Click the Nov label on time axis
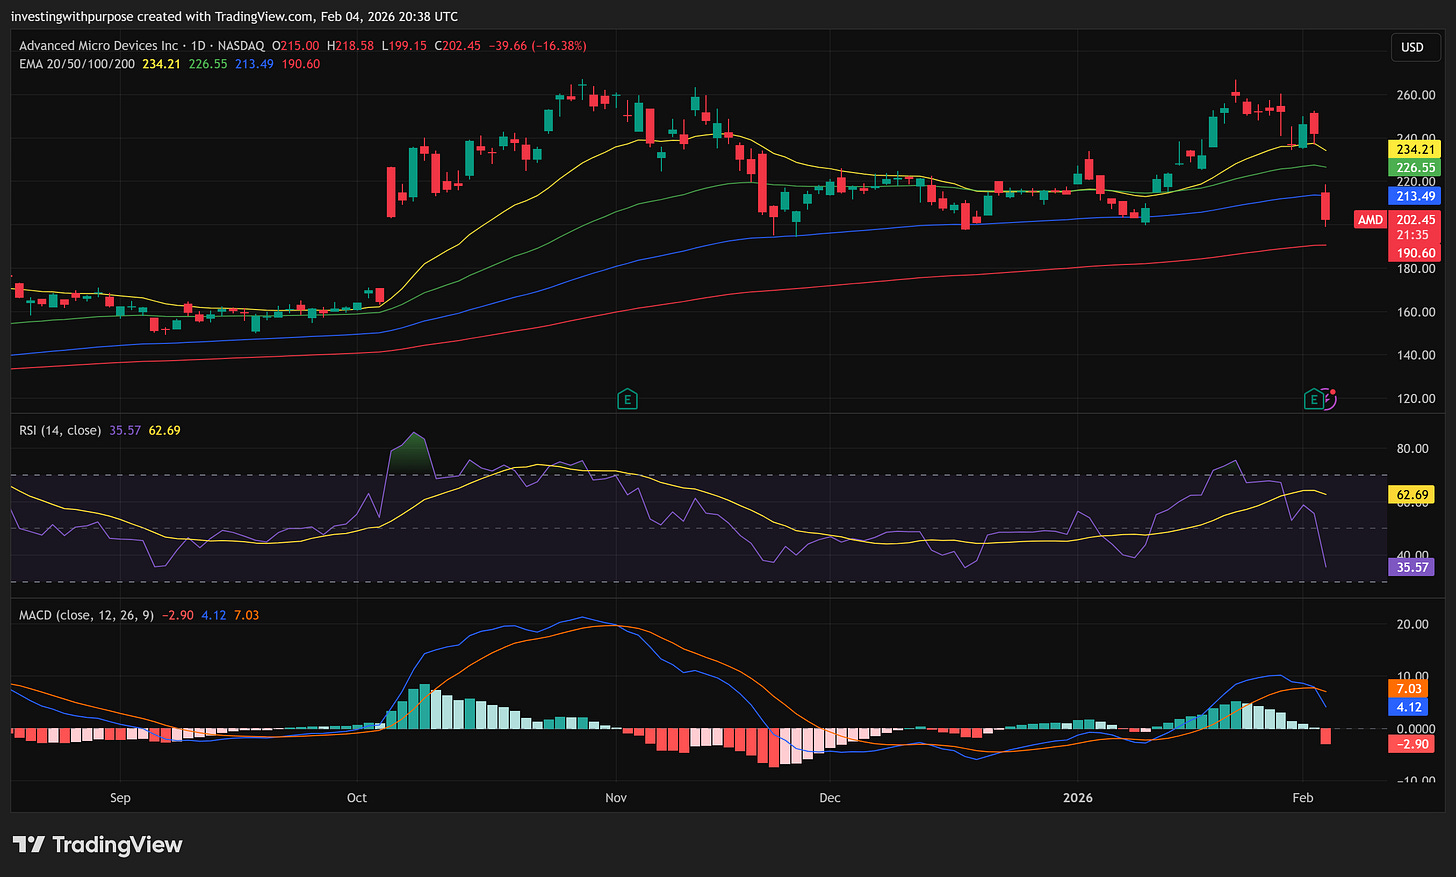1456x877 pixels. [x=616, y=798]
